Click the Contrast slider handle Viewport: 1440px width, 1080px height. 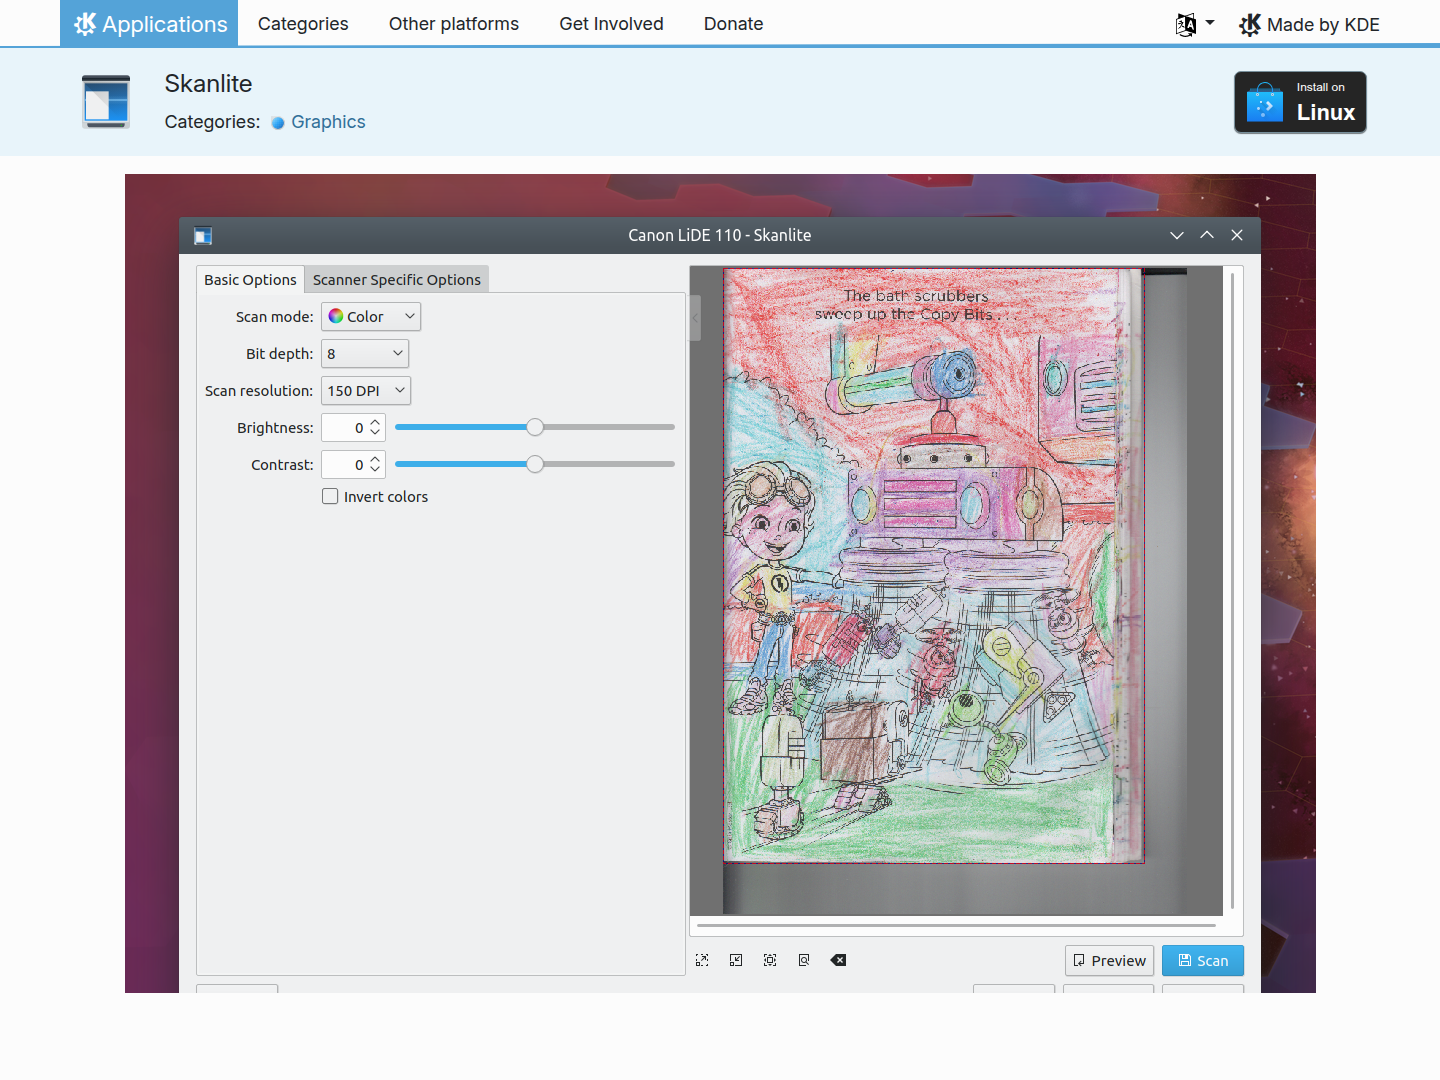[x=535, y=464]
